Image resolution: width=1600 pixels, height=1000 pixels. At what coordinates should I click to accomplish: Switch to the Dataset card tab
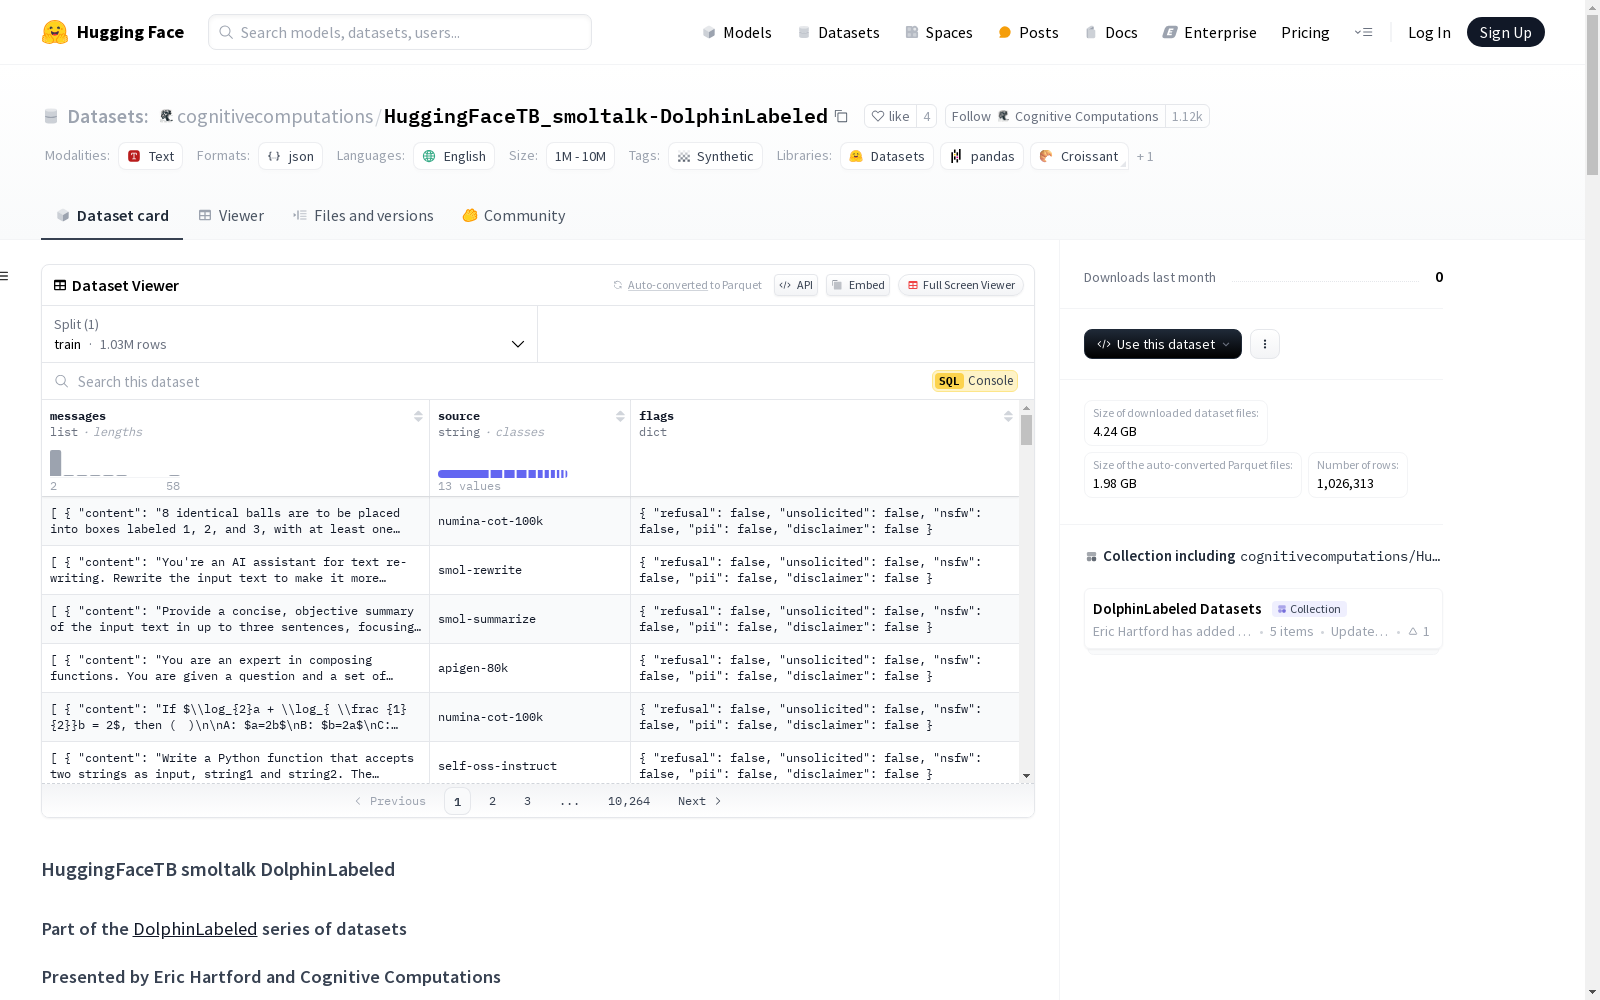coord(112,216)
